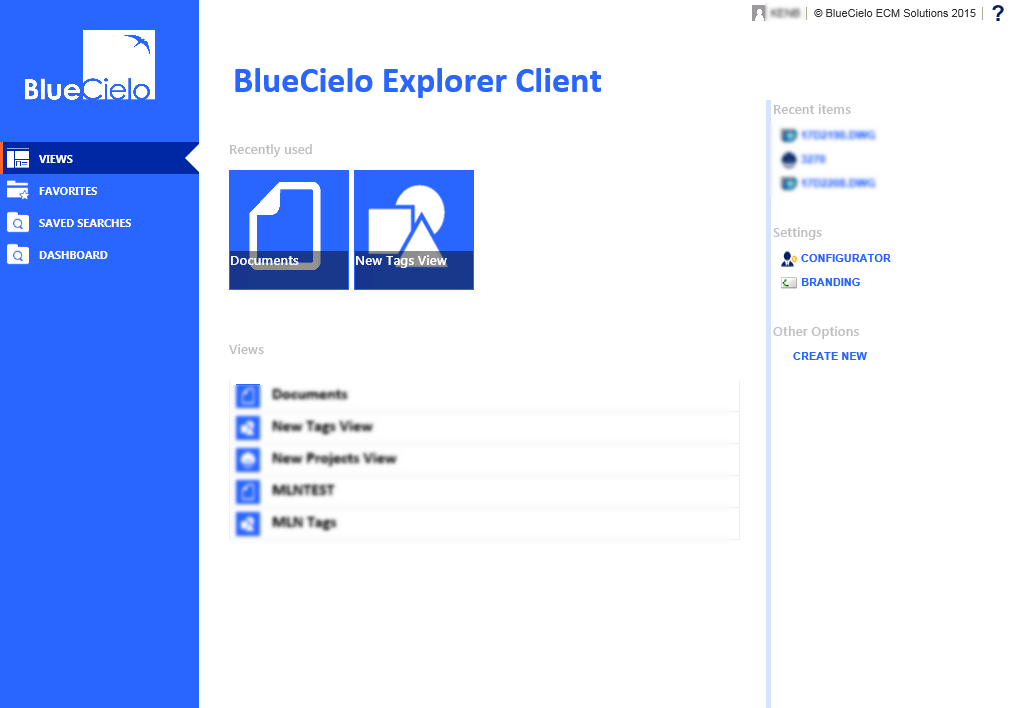Image resolution: width=1010 pixels, height=708 pixels.
Task: Open the third recent item DWG file
Action: click(837, 183)
